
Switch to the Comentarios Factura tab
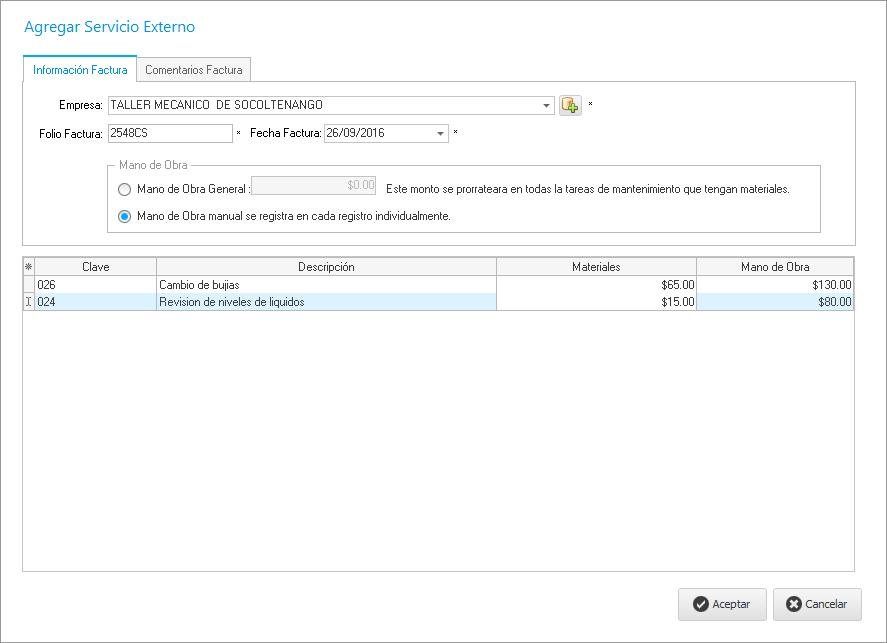[x=193, y=70]
